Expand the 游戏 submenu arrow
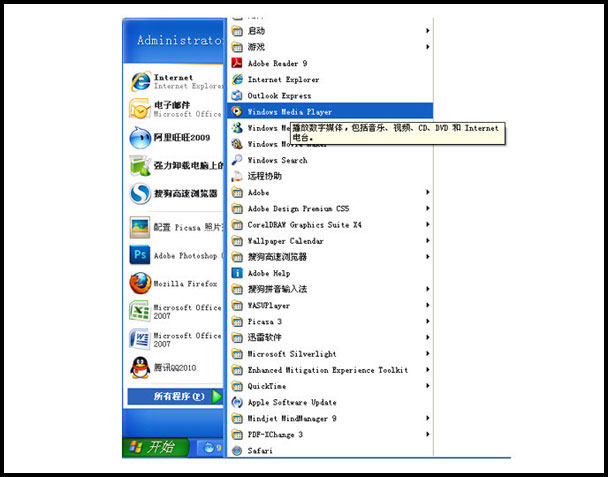This screenshot has height=477, width=608. [x=427, y=47]
